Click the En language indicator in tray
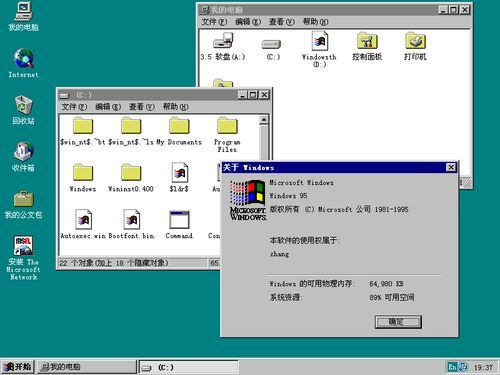Screen dimensions: 500x375 [452, 367]
